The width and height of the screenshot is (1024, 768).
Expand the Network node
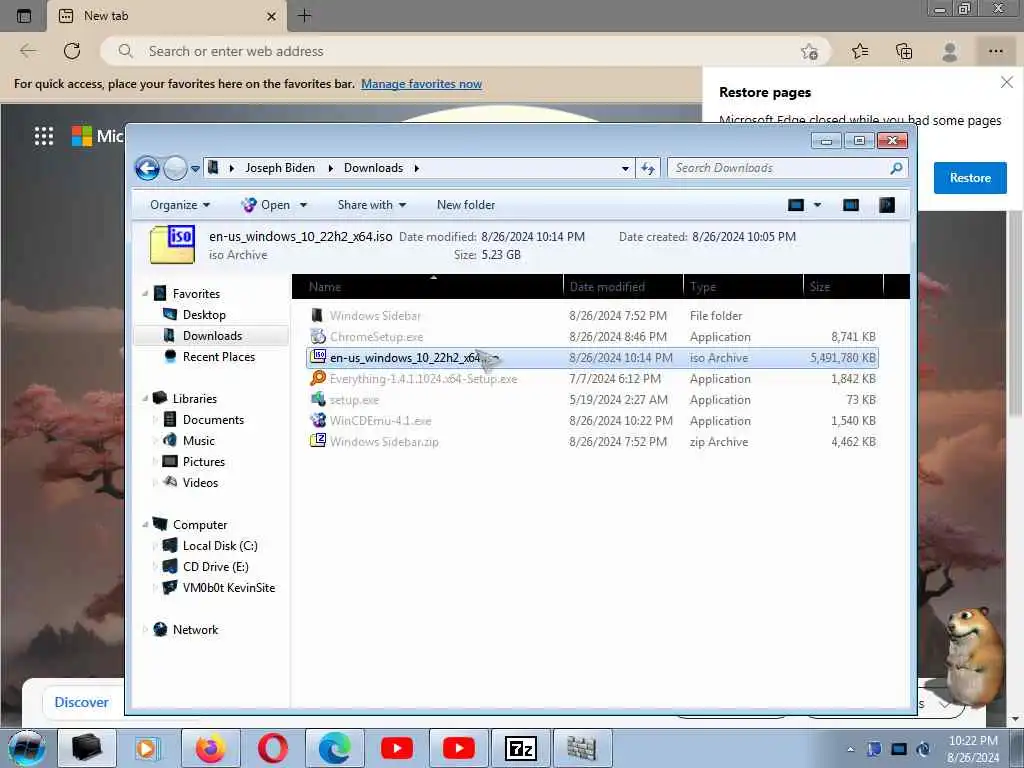pos(145,630)
